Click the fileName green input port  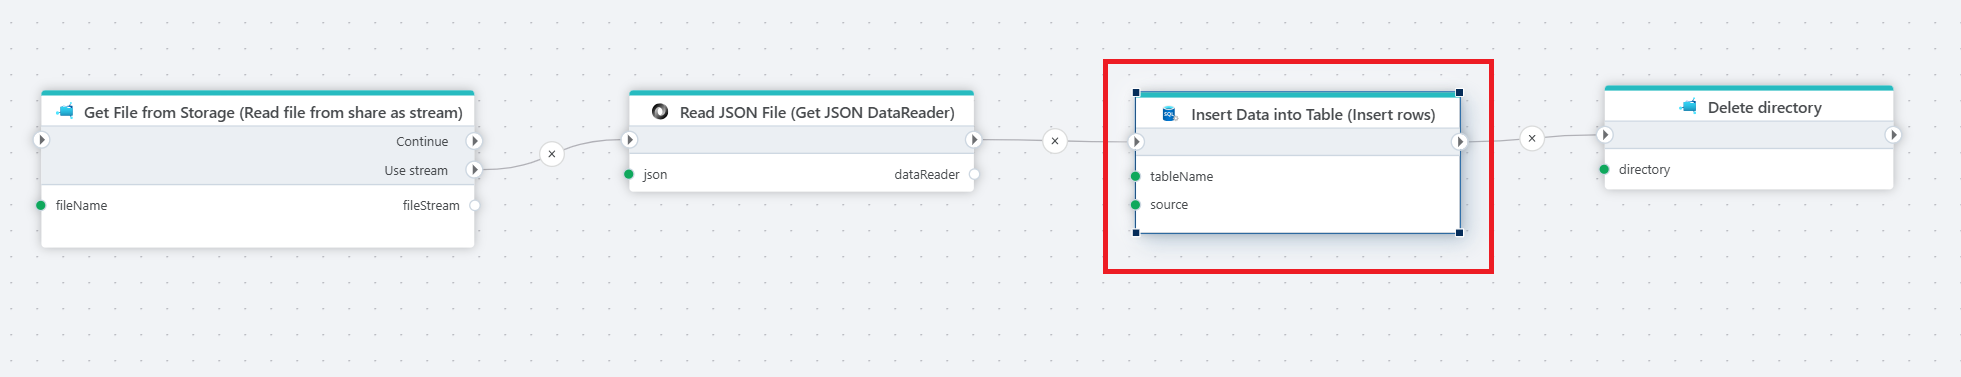click(x=41, y=205)
